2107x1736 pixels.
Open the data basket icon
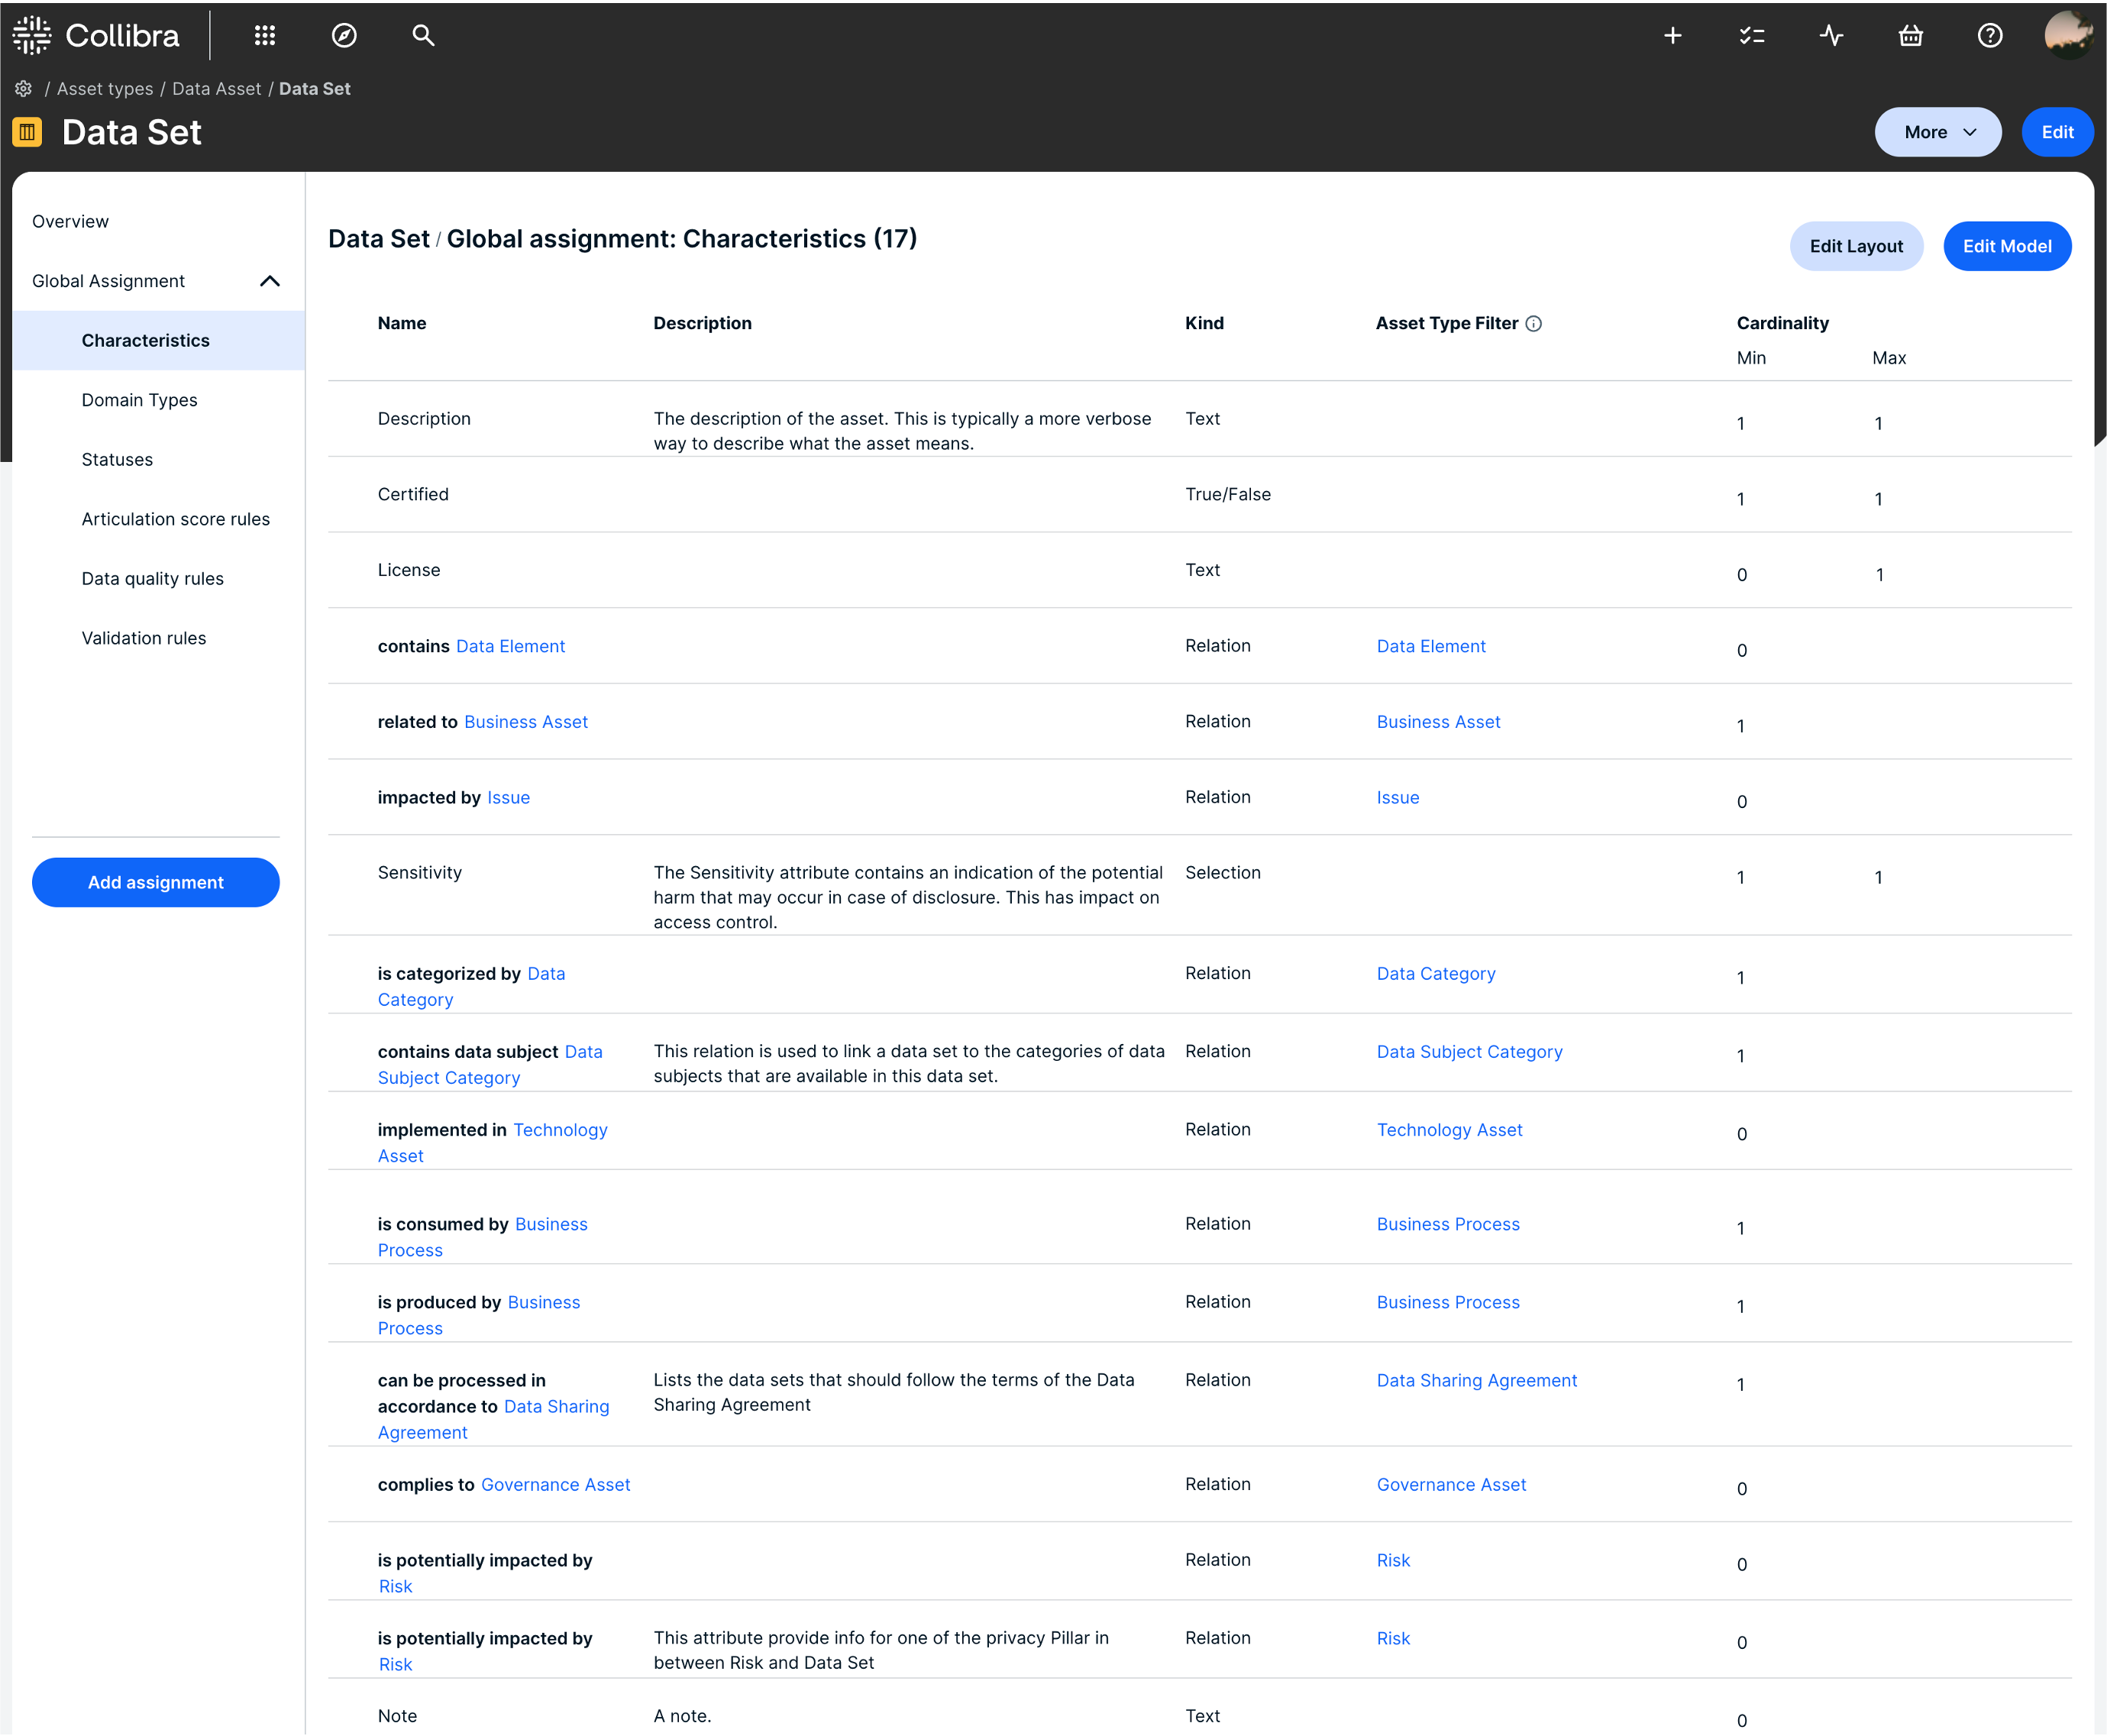pyautogui.click(x=1910, y=36)
